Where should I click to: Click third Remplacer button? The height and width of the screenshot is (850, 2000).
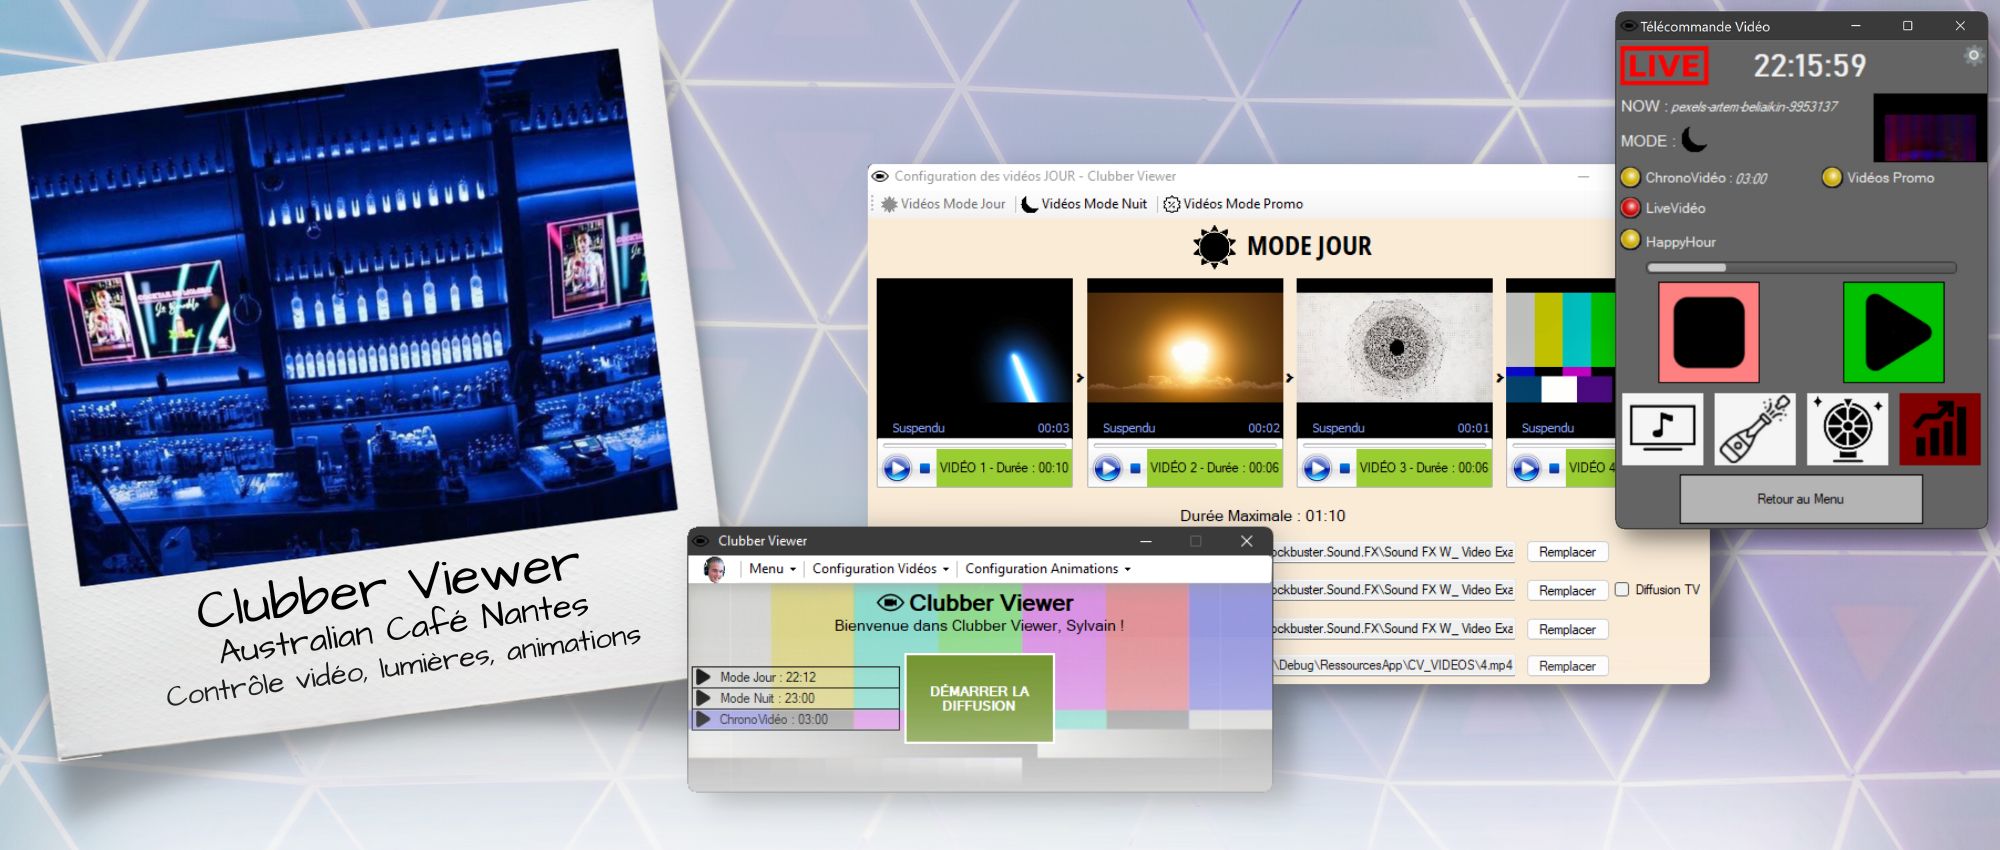1567,629
